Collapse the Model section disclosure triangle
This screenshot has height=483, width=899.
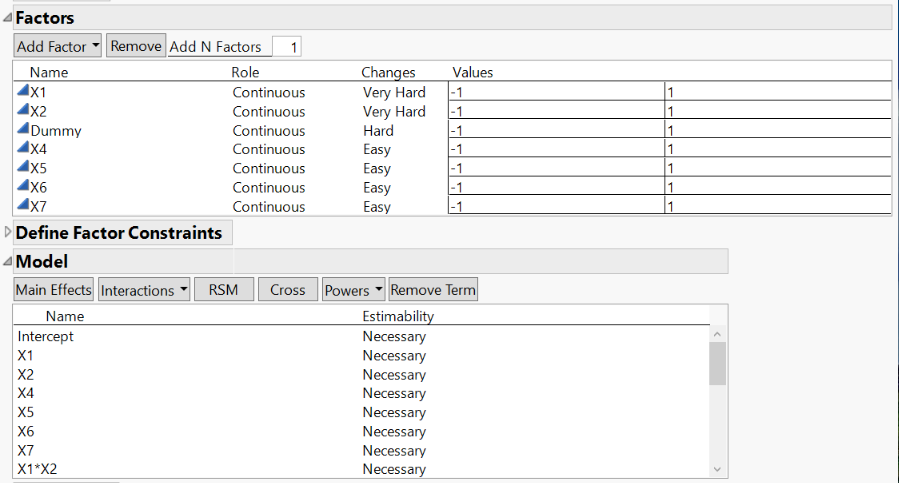(8, 262)
